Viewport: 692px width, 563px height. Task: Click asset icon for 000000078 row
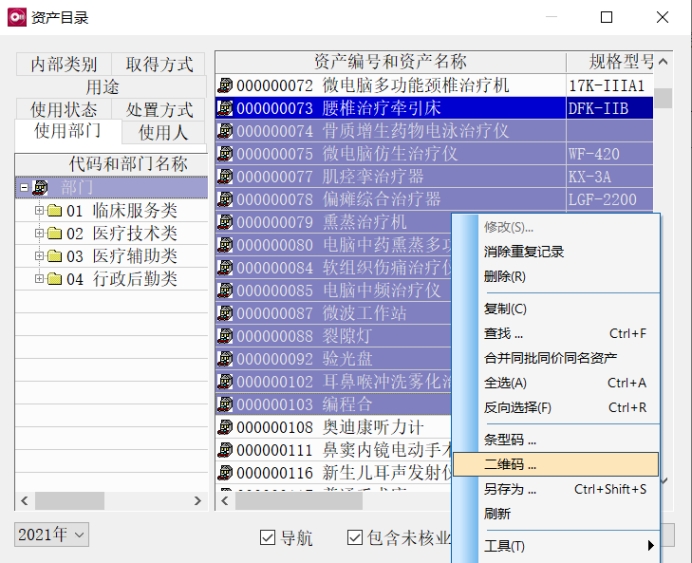pos(225,199)
